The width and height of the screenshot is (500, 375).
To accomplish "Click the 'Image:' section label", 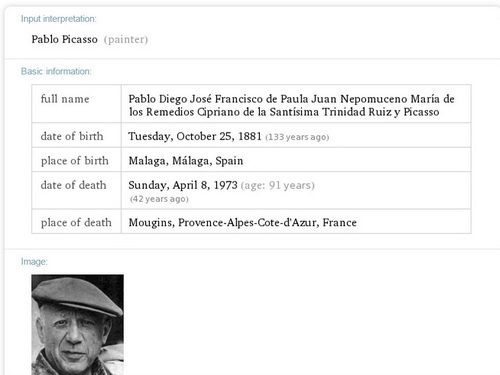I will [x=34, y=262].
